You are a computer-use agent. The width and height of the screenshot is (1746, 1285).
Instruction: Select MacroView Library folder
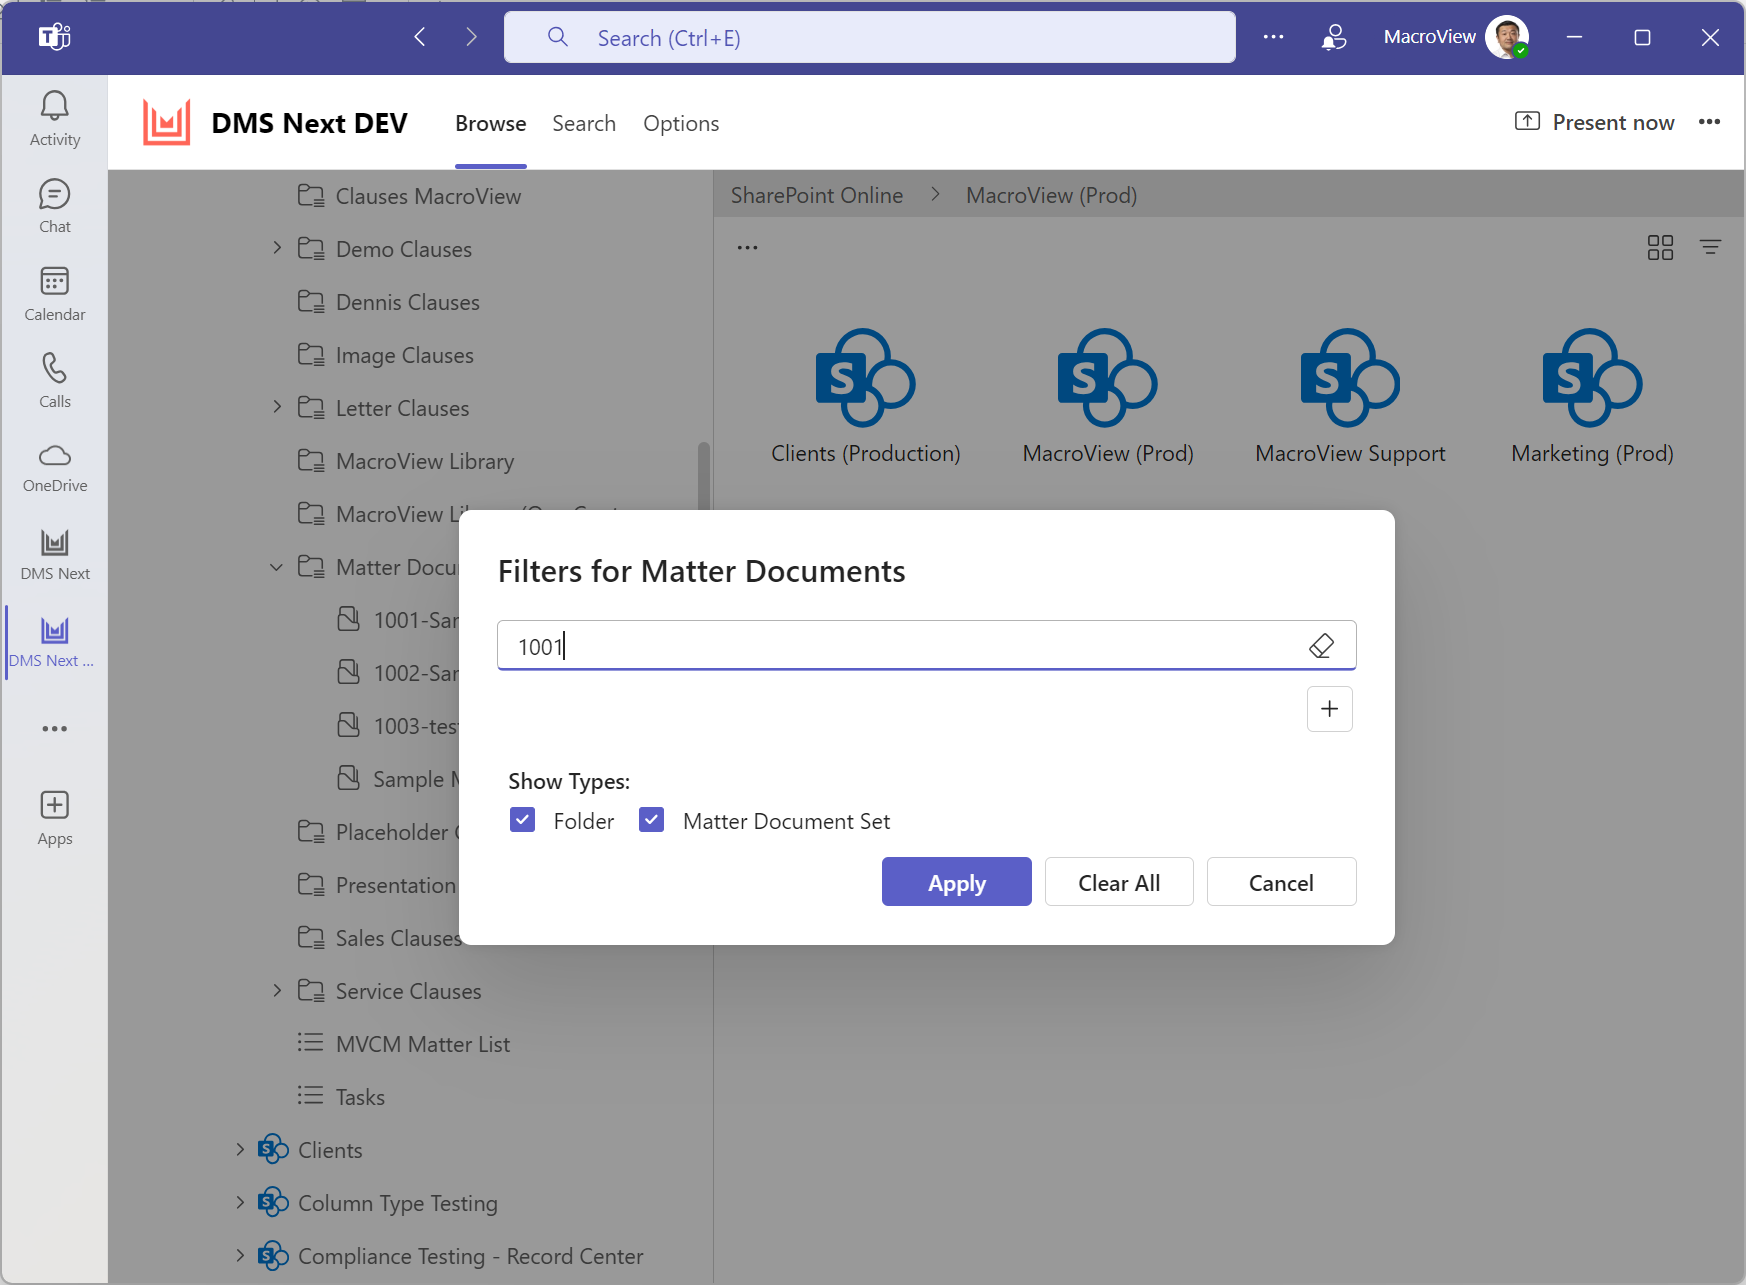pyautogui.click(x=405, y=461)
